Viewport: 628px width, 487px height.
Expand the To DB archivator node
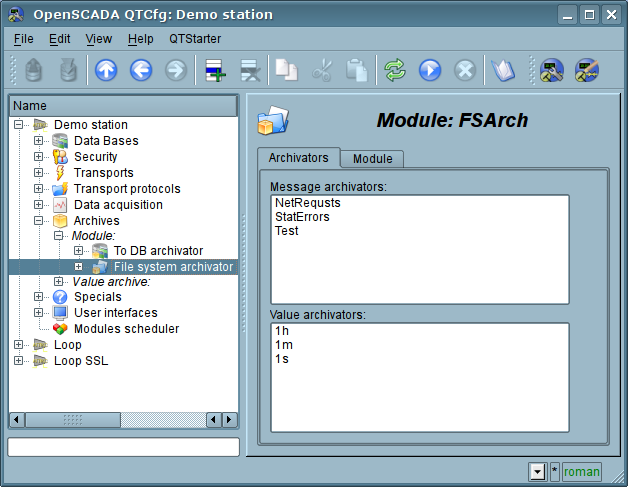pos(78,251)
